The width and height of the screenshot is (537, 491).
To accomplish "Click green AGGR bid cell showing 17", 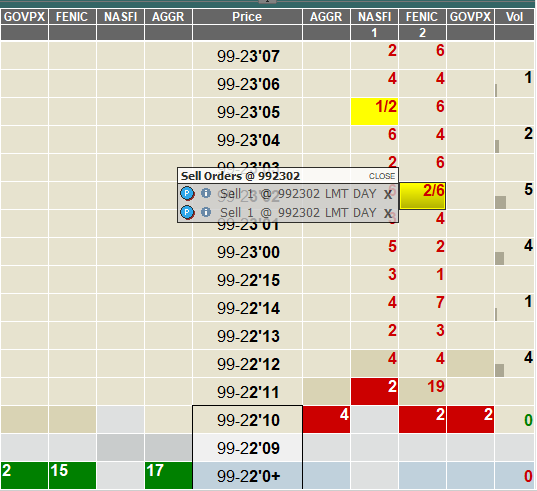I will click(168, 475).
